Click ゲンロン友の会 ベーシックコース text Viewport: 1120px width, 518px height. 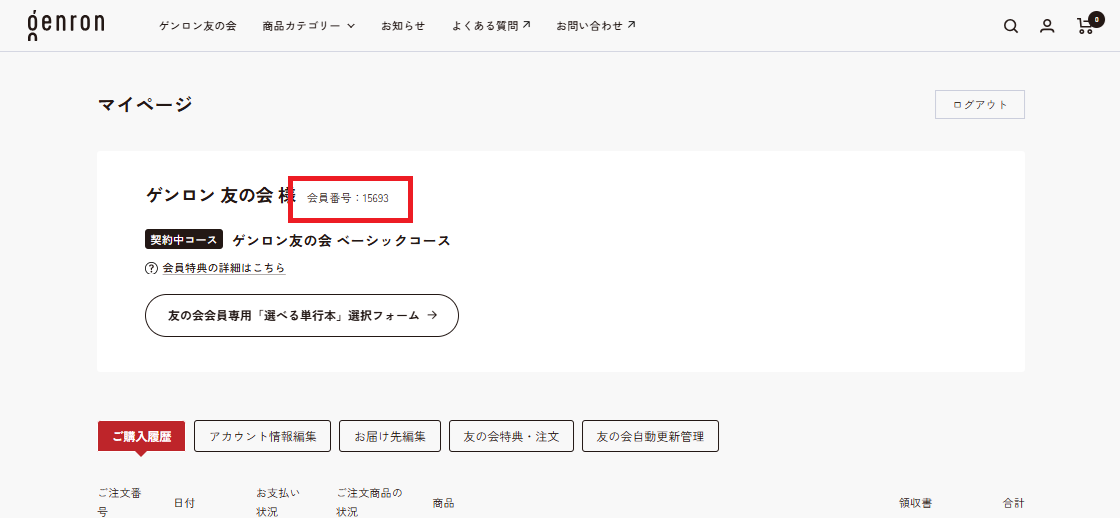pos(341,241)
